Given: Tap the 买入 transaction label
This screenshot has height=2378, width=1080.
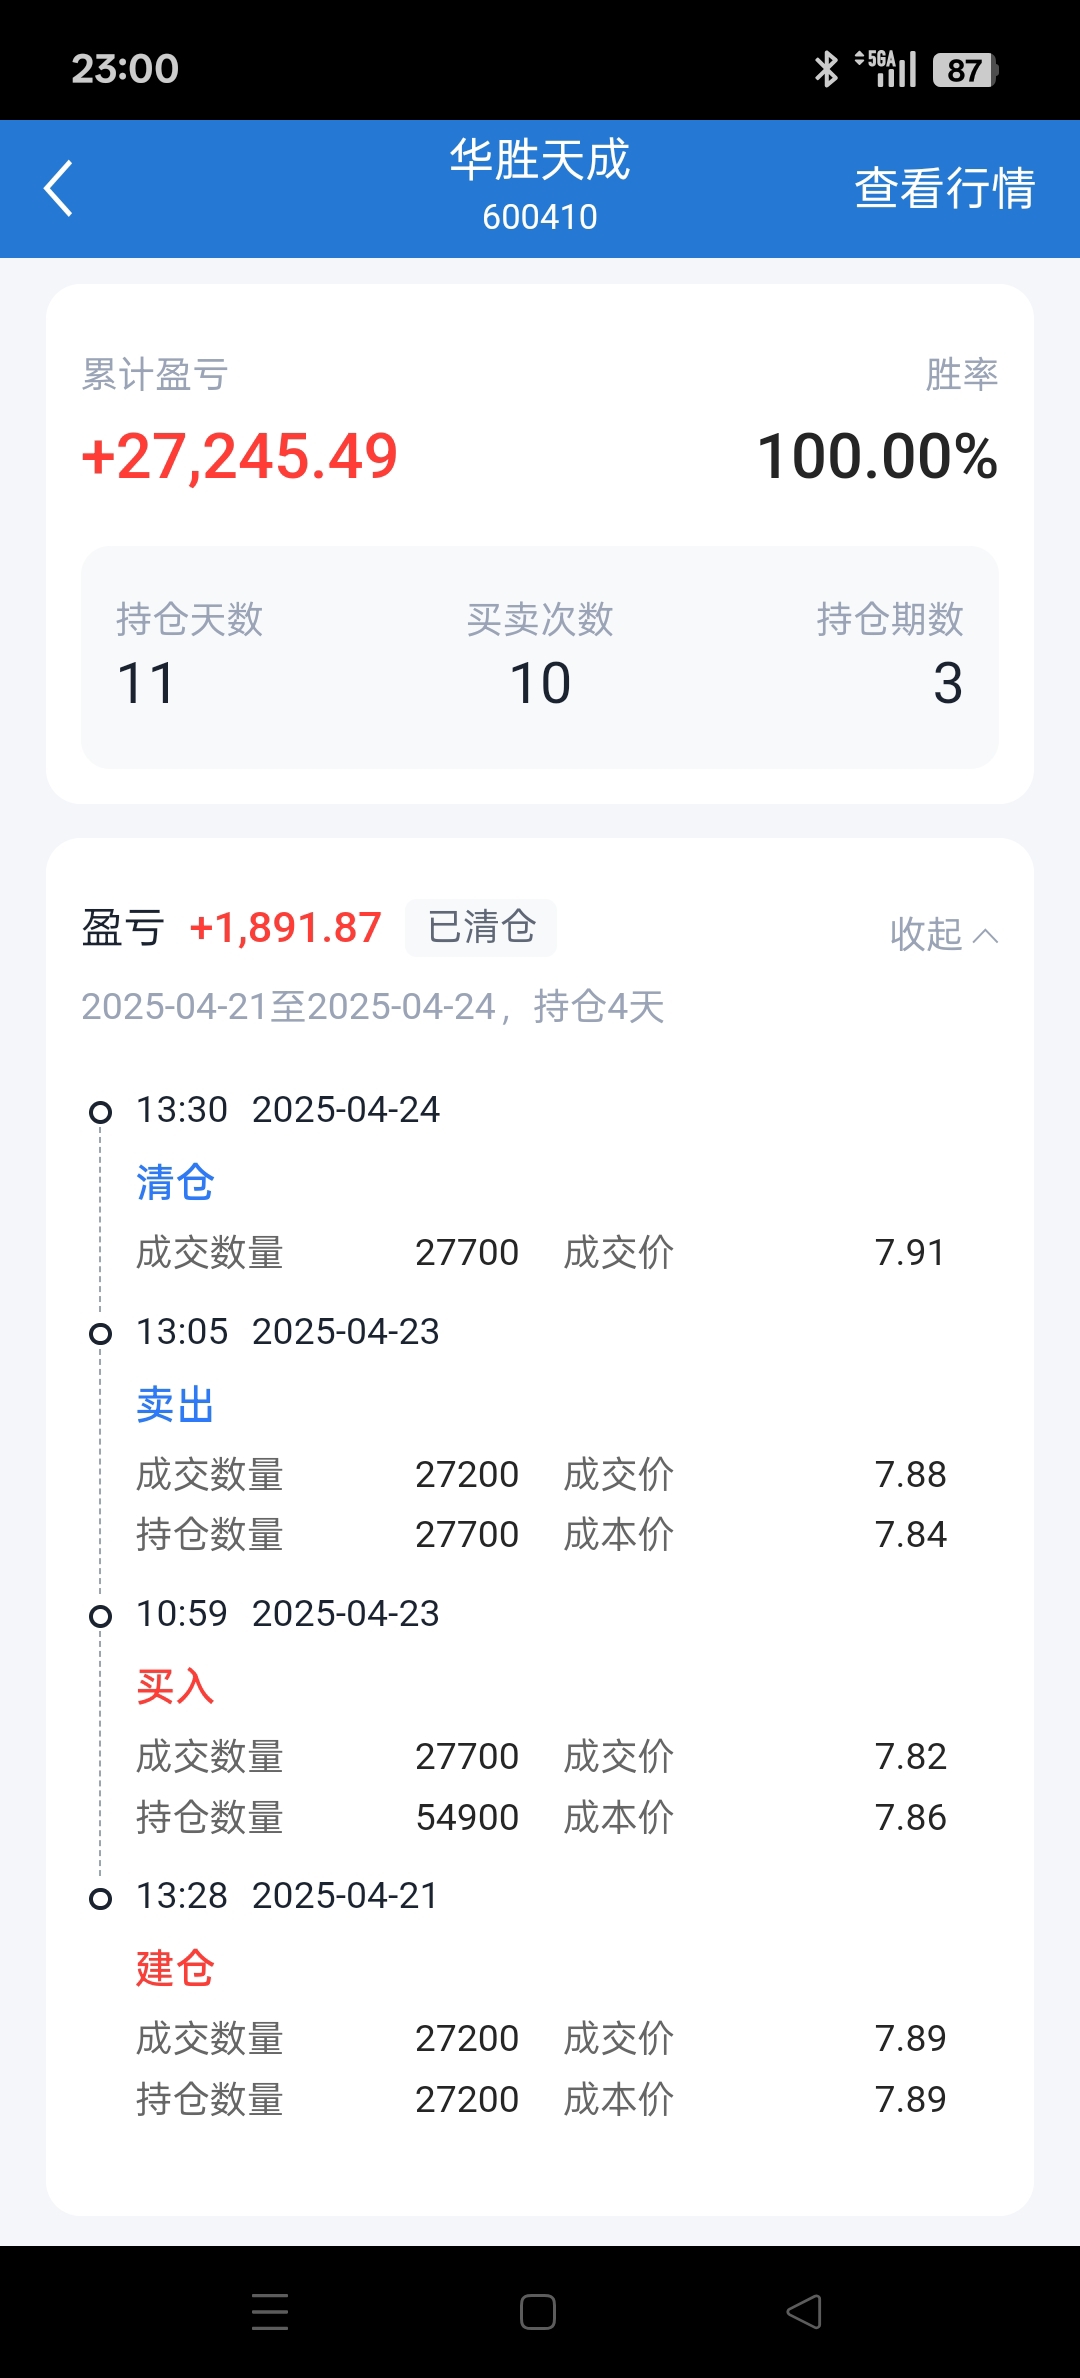Looking at the screenshot, I should click(175, 1687).
